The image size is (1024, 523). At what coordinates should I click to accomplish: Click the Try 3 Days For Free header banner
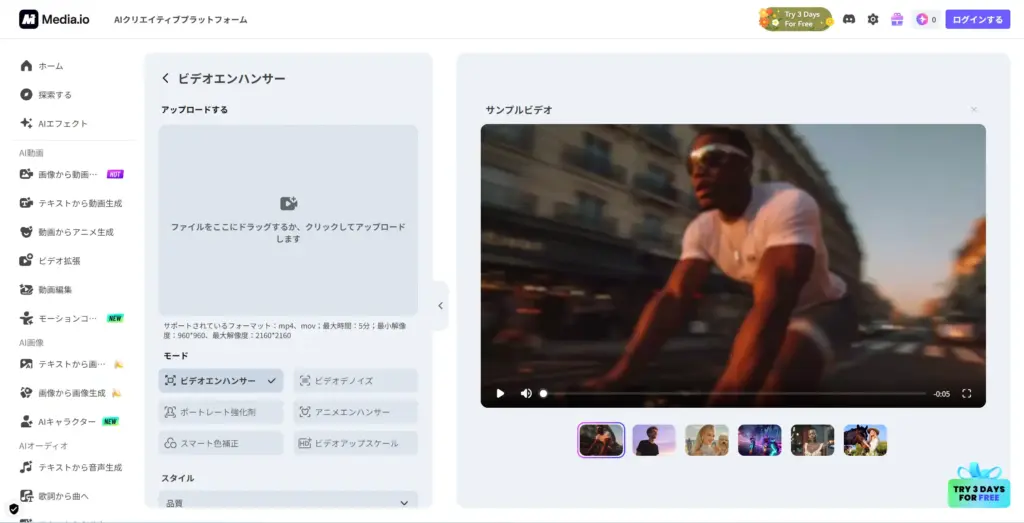tap(796, 20)
